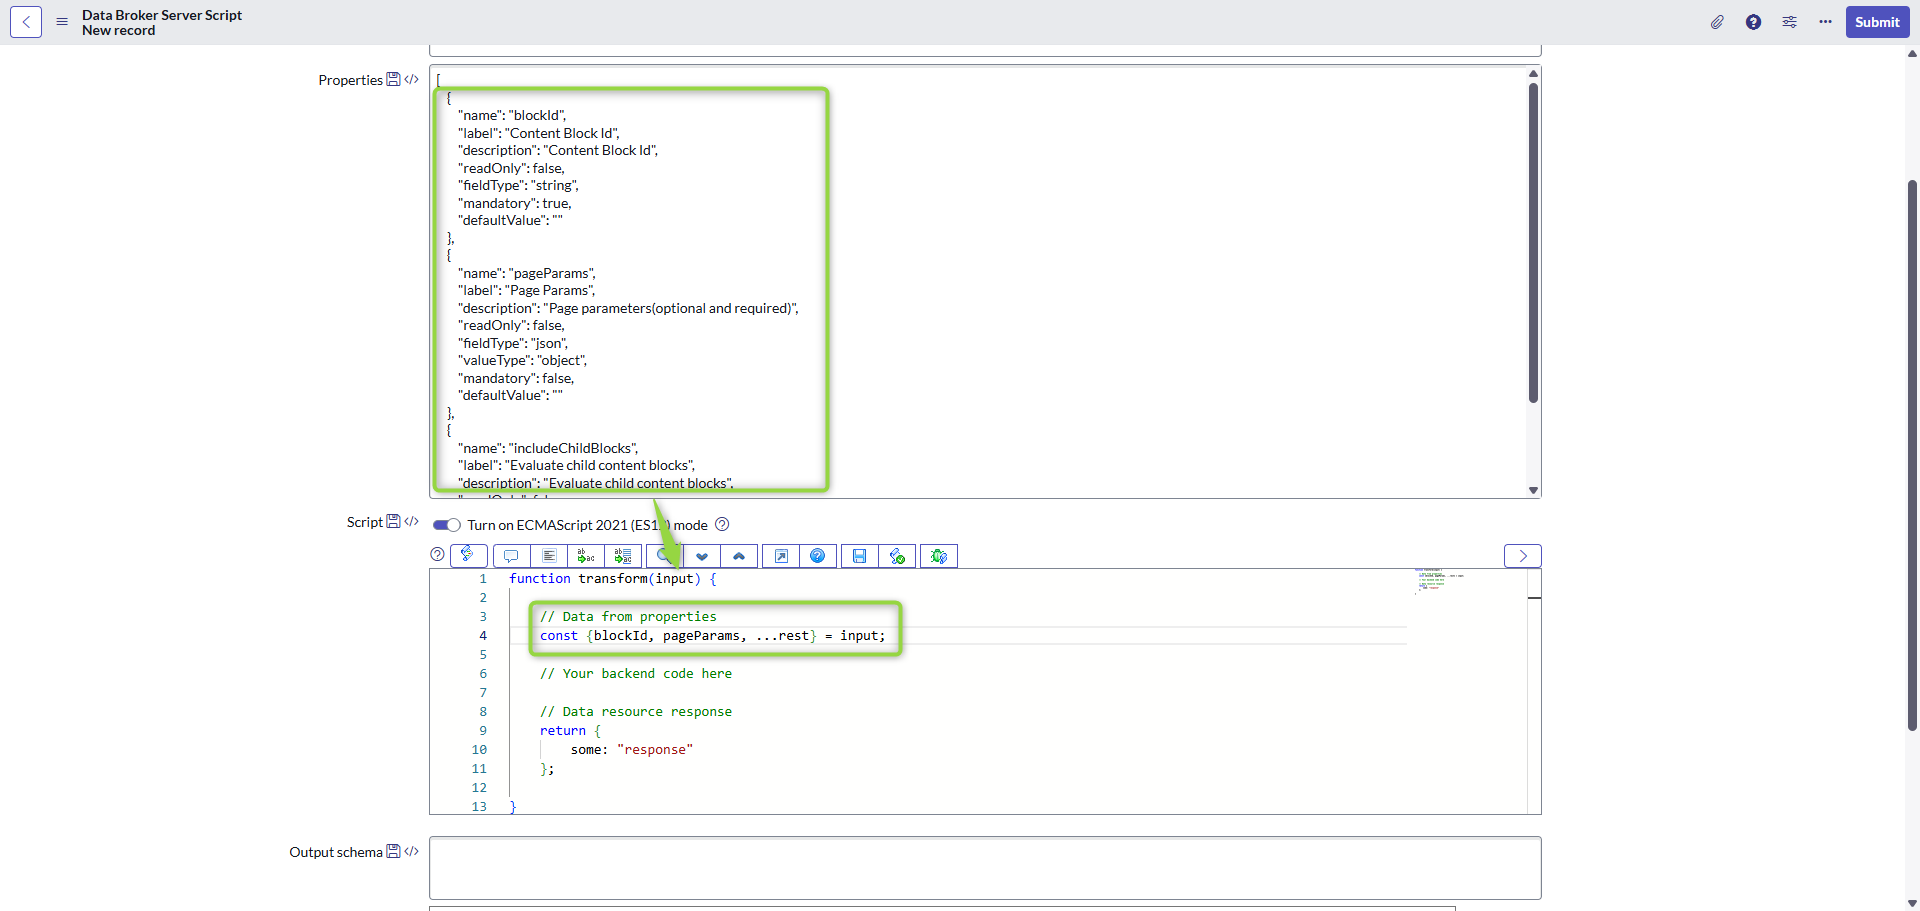The height and width of the screenshot is (911, 1920).
Task: Click inside the Output schema field
Action: 984,867
